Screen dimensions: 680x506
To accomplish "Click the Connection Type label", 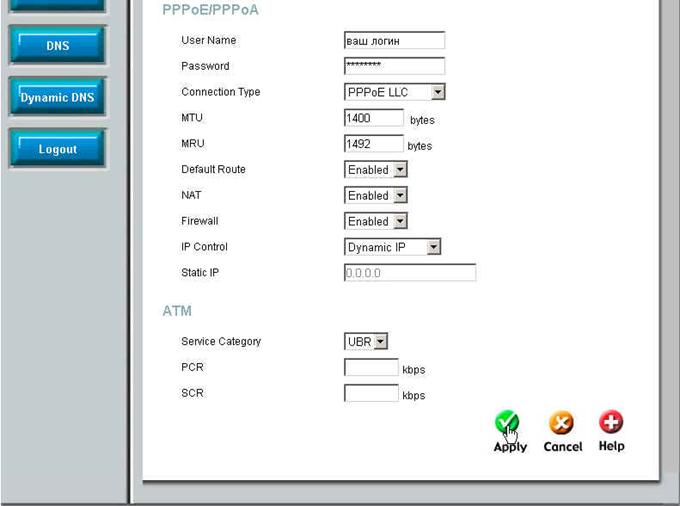I will (x=221, y=92).
